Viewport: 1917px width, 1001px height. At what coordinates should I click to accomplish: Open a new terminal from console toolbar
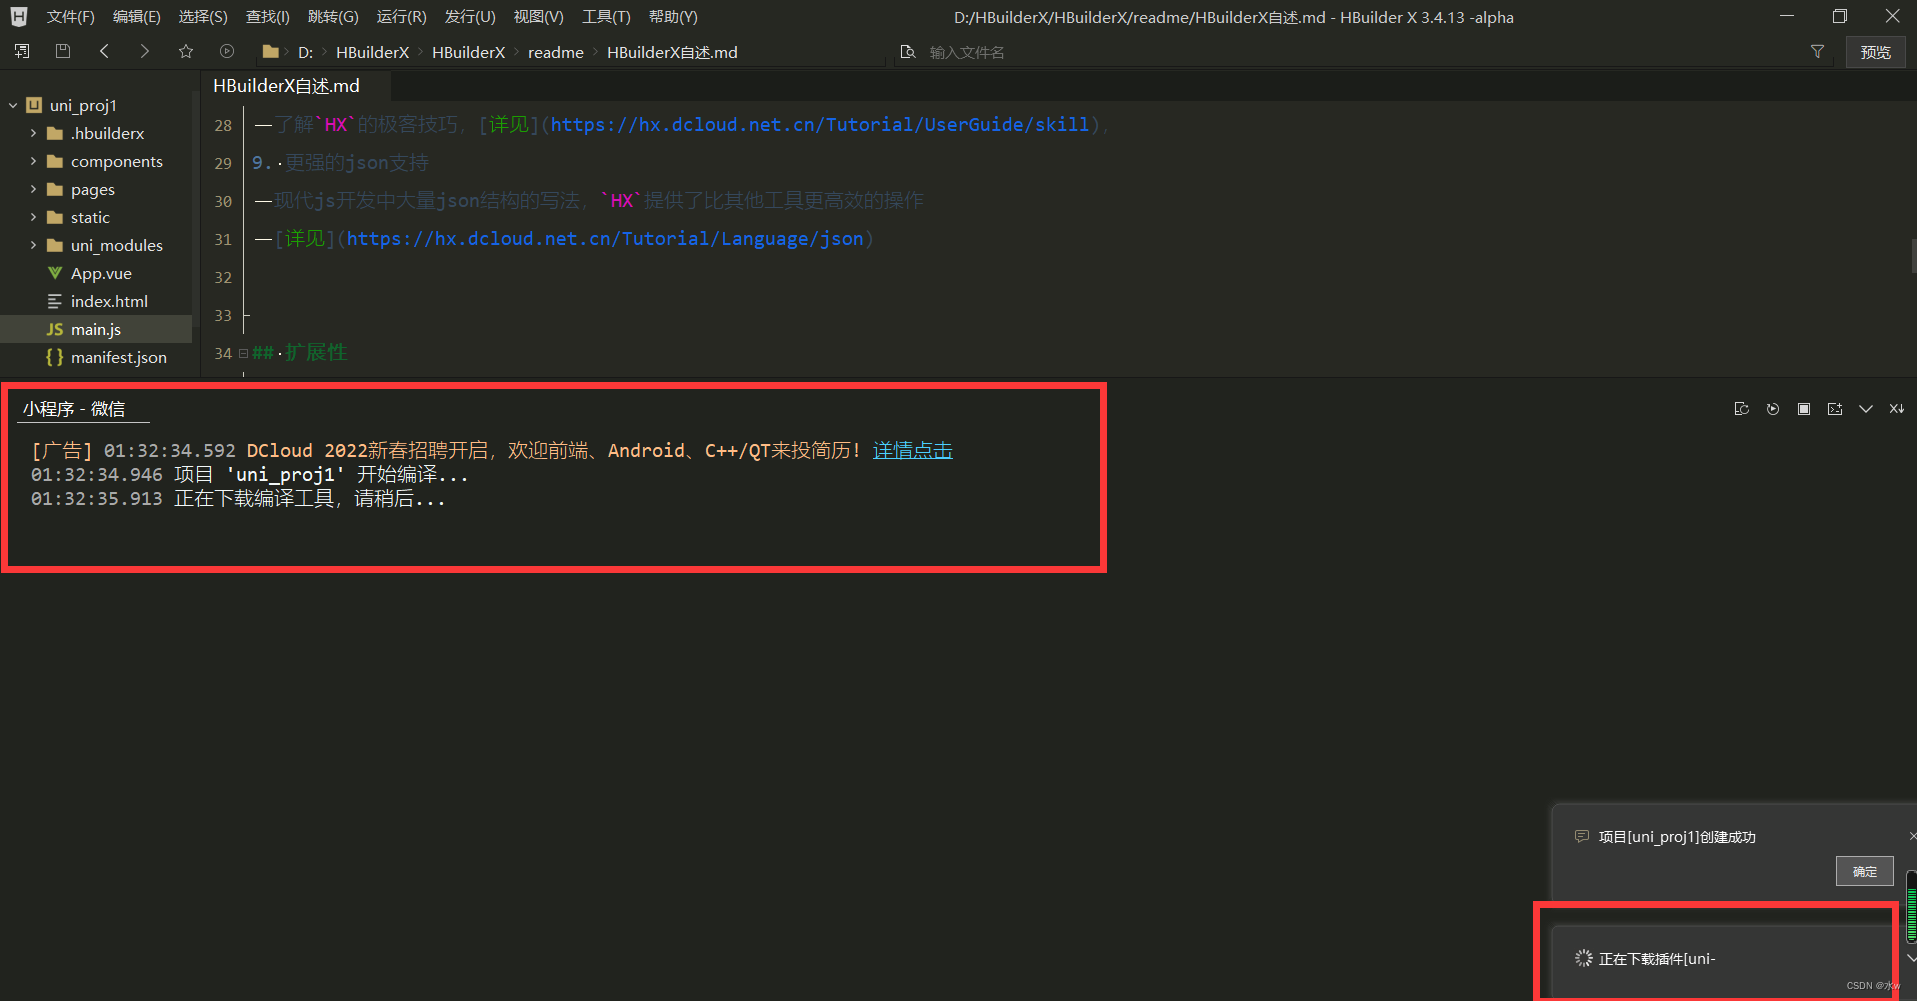[x=1835, y=409]
